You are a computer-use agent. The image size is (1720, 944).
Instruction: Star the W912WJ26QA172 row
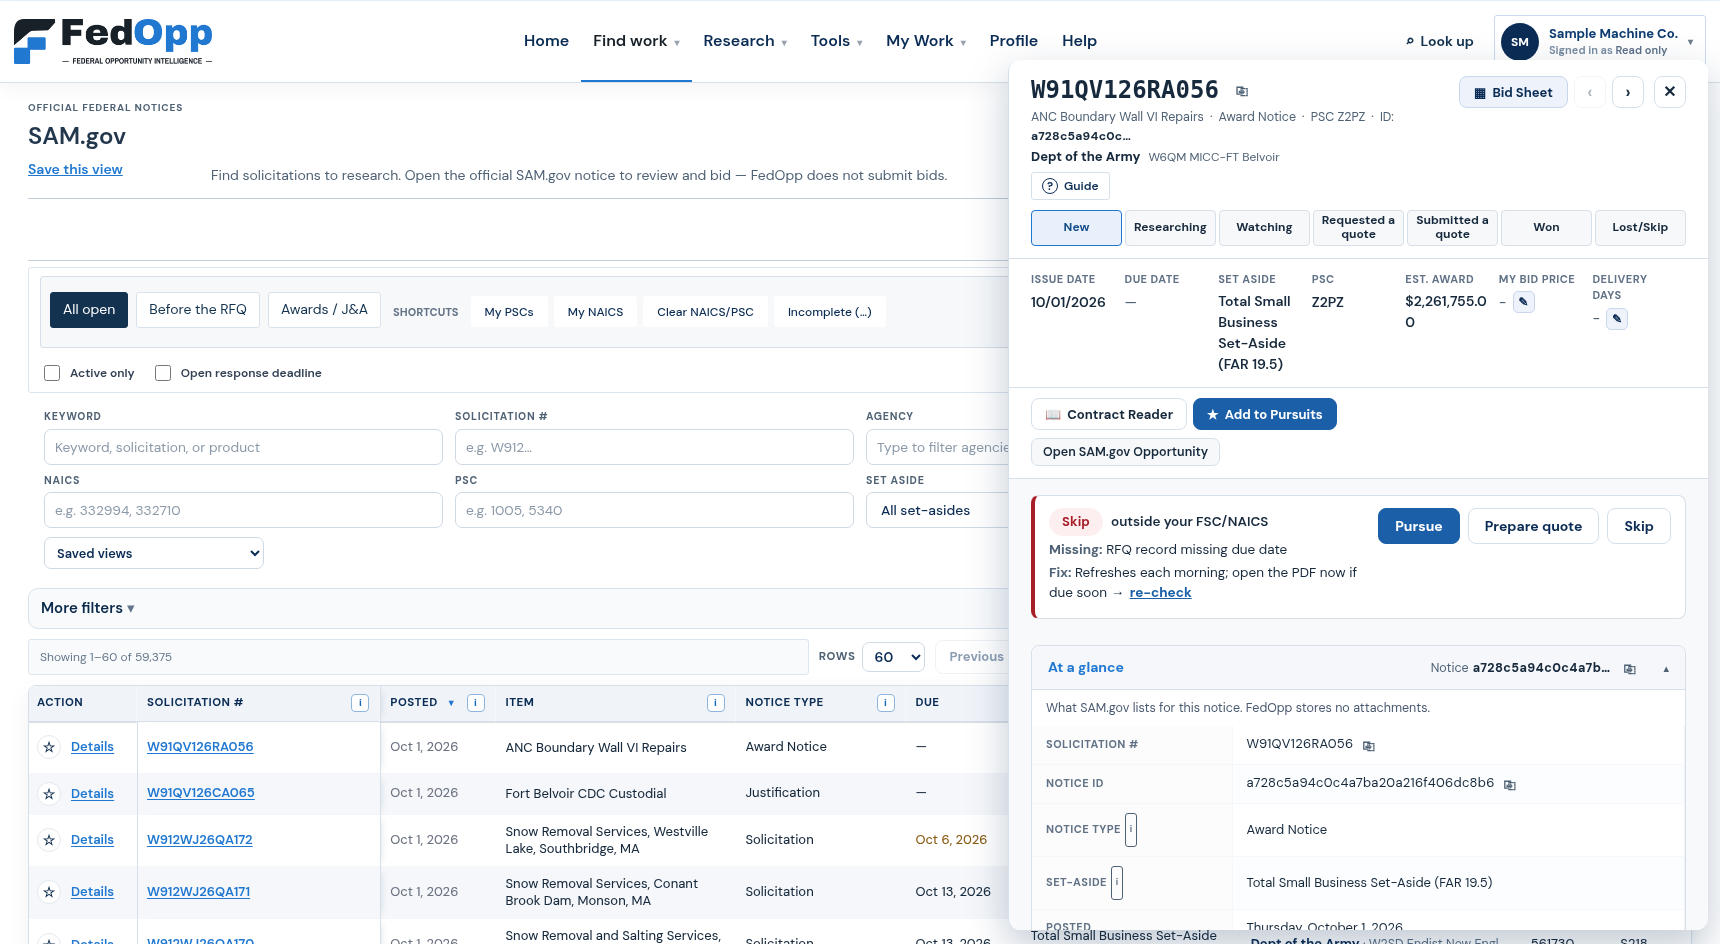[x=49, y=840]
